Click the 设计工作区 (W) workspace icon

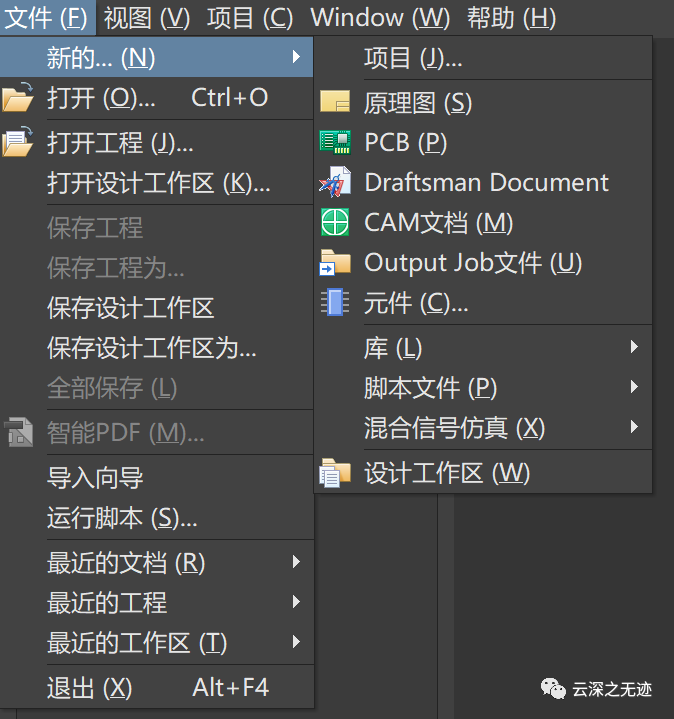pos(335,473)
